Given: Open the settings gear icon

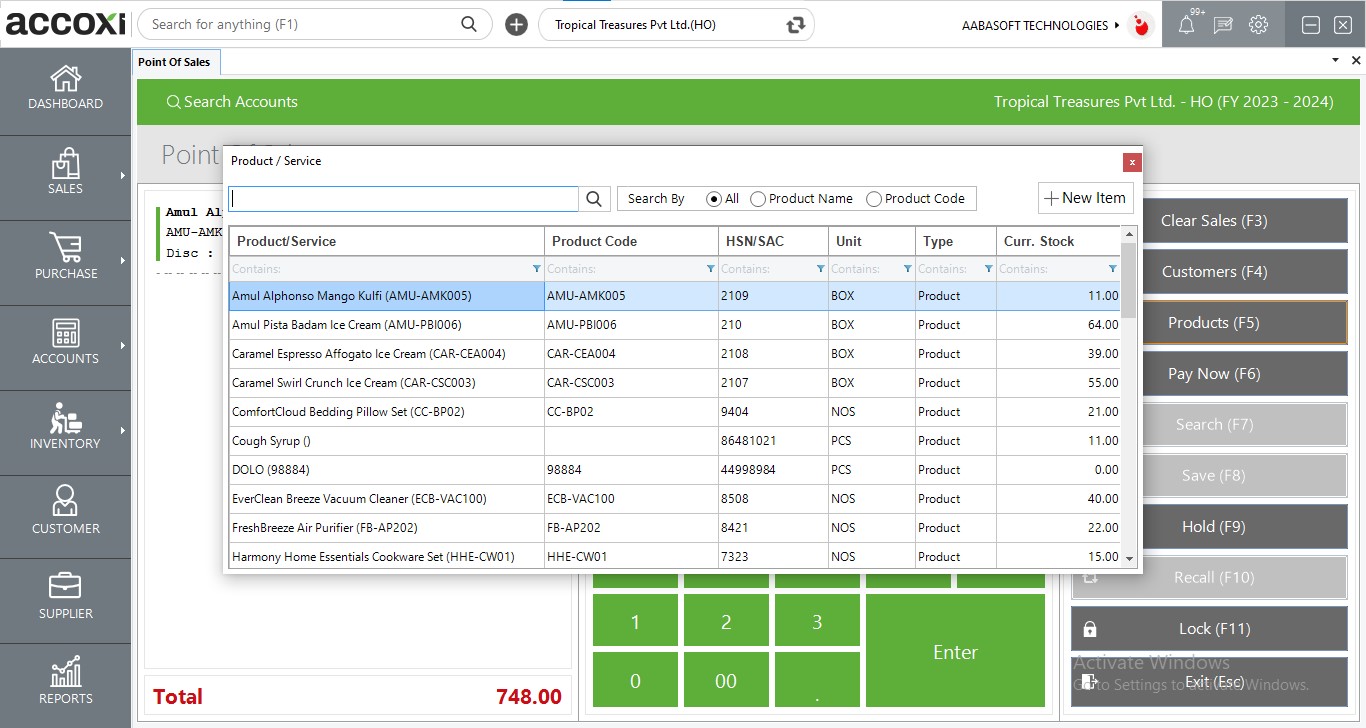Looking at the screenshot, I should pos(1259,24).
